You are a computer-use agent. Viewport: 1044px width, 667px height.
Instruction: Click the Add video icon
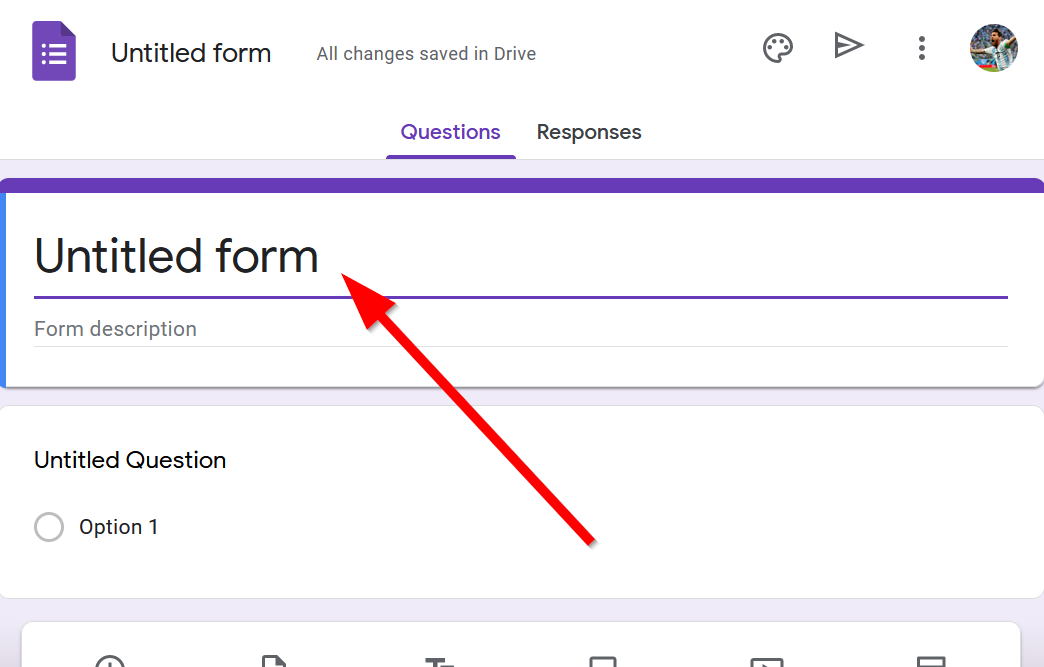click(x=767, y=661)
